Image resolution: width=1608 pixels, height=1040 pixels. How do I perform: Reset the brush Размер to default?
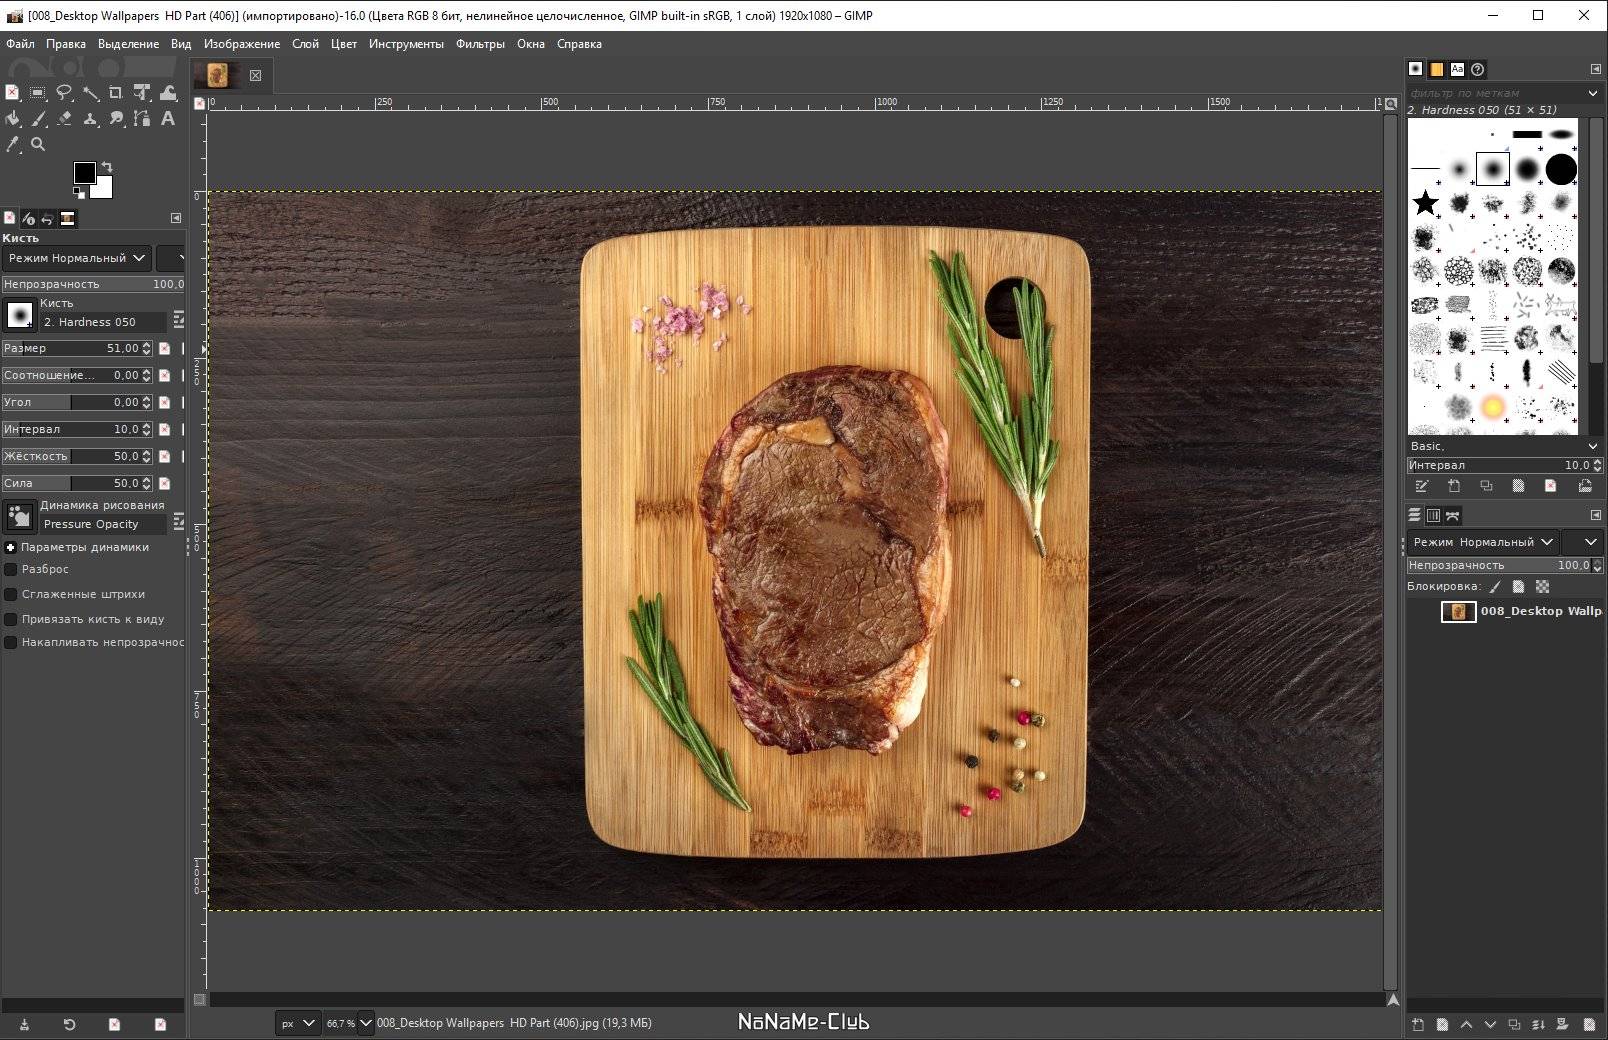[165, 348]
